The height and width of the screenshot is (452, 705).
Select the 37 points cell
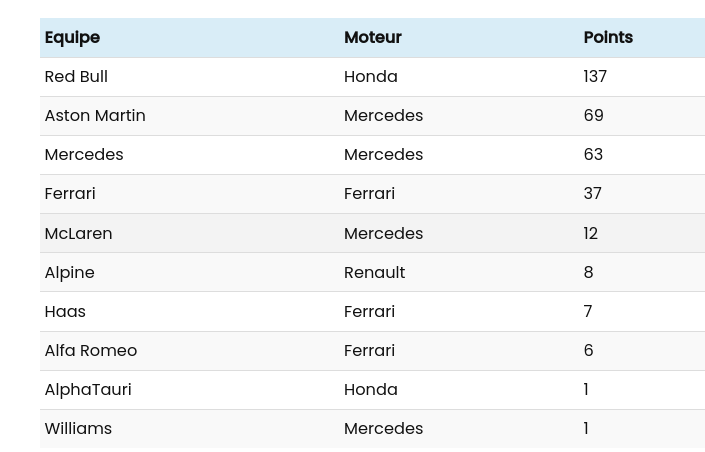(592, 194)
